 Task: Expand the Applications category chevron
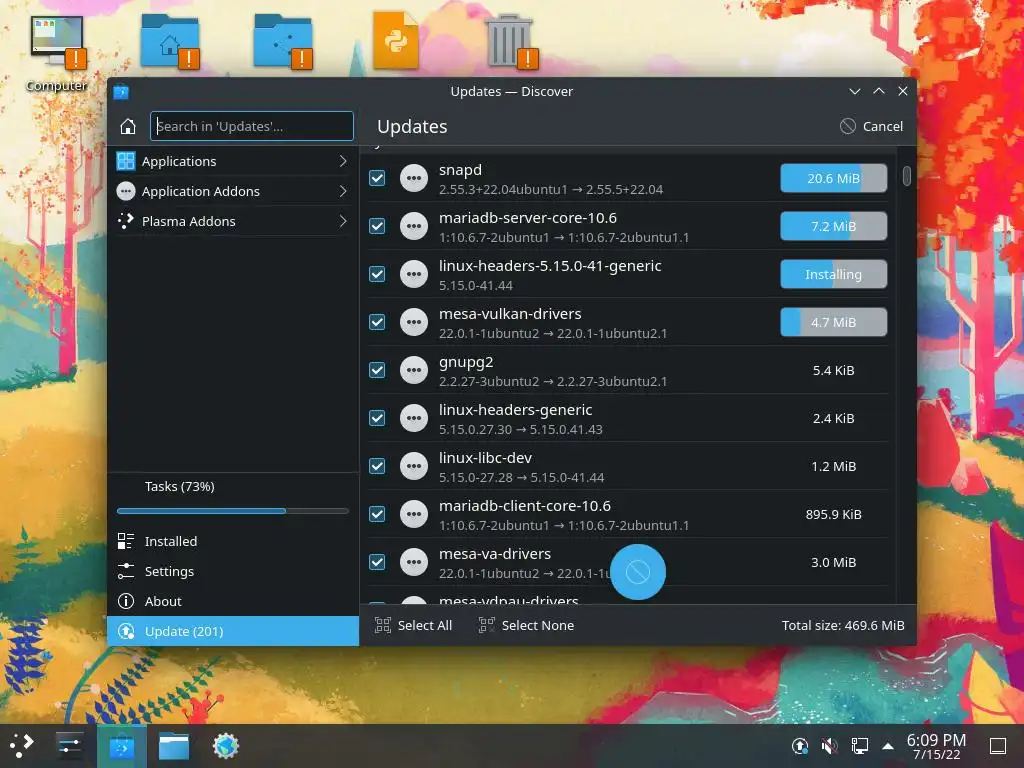pyautogui.click(x=343, y=161)
